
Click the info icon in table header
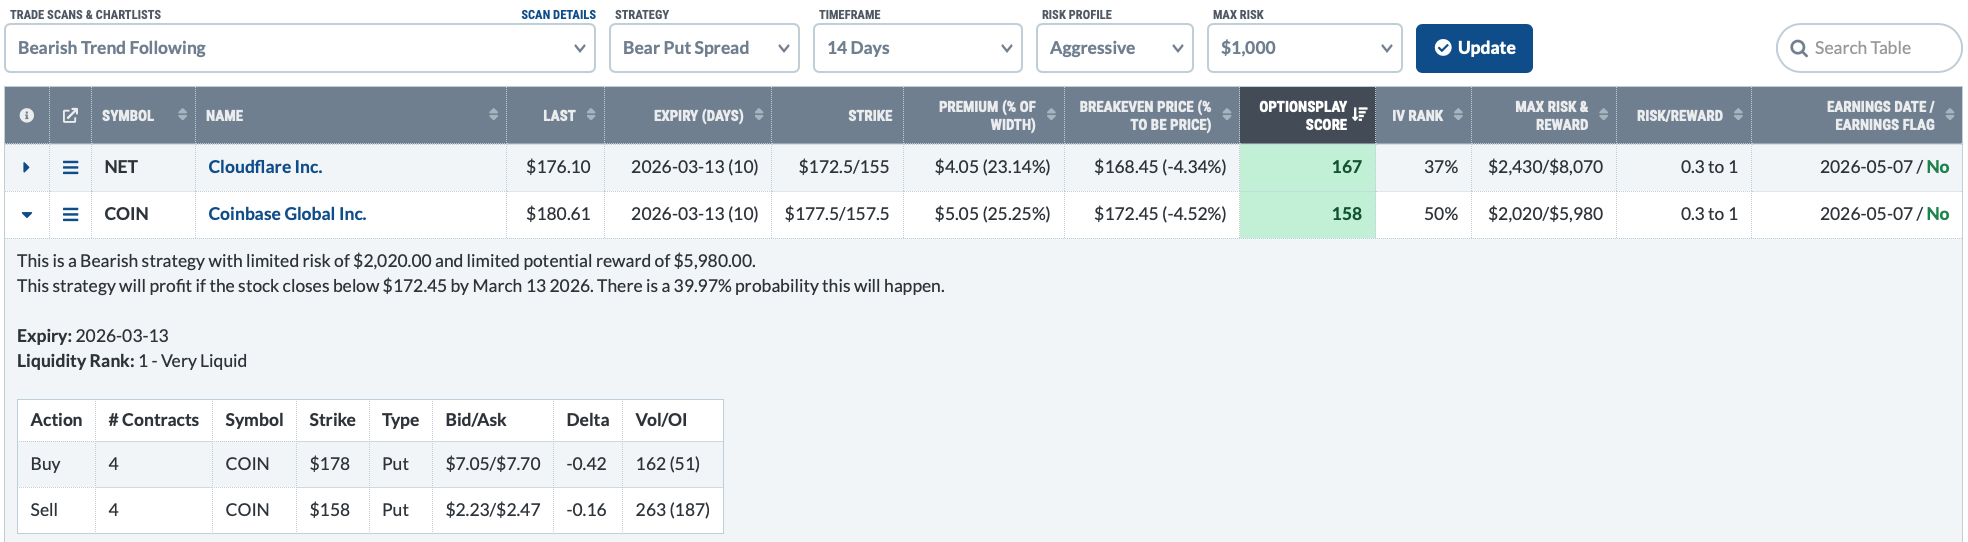(x=27, y=116)
